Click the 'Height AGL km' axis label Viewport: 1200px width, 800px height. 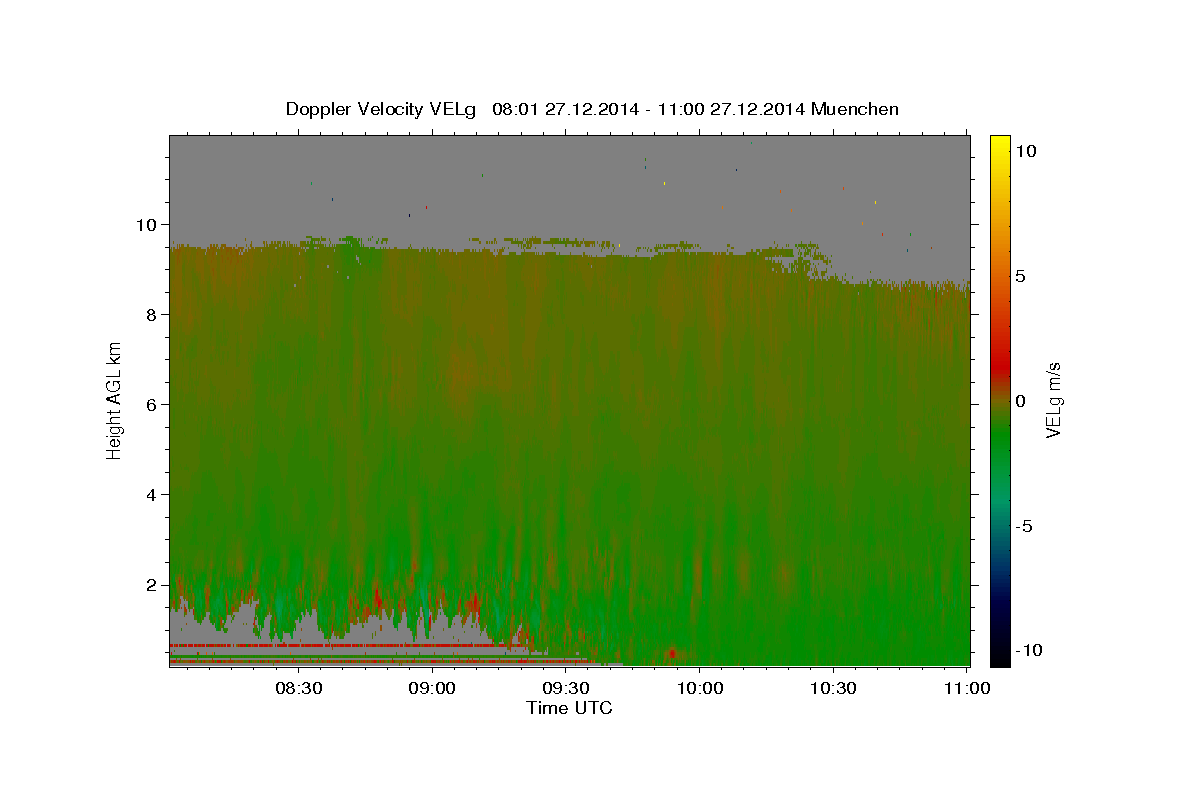coord(115,400)
